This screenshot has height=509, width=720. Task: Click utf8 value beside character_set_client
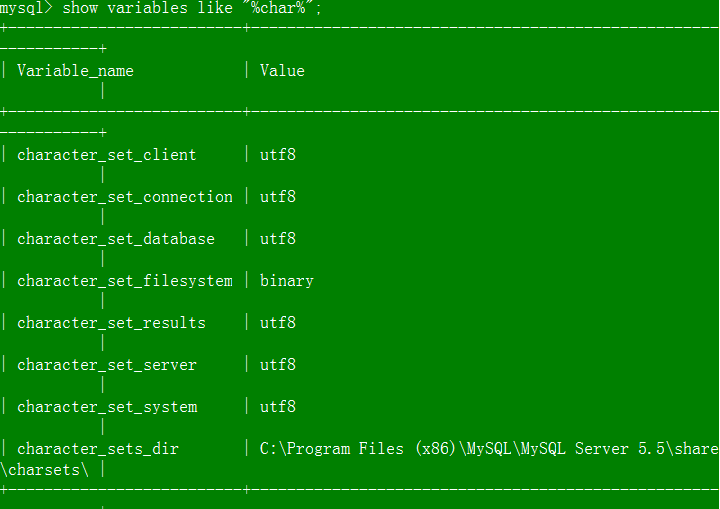(x=278, y=155)
